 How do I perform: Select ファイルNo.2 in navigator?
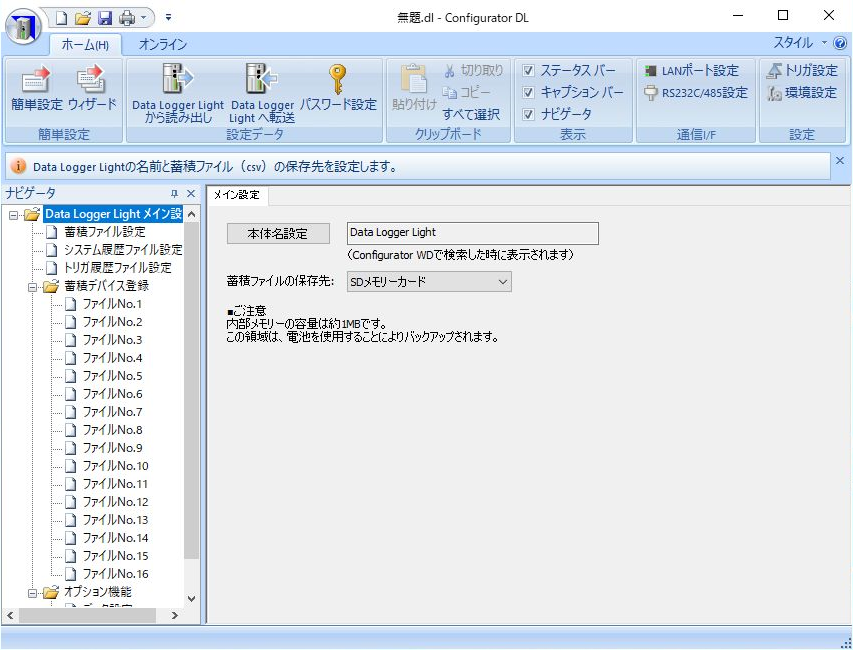click(x=112, y=321)
